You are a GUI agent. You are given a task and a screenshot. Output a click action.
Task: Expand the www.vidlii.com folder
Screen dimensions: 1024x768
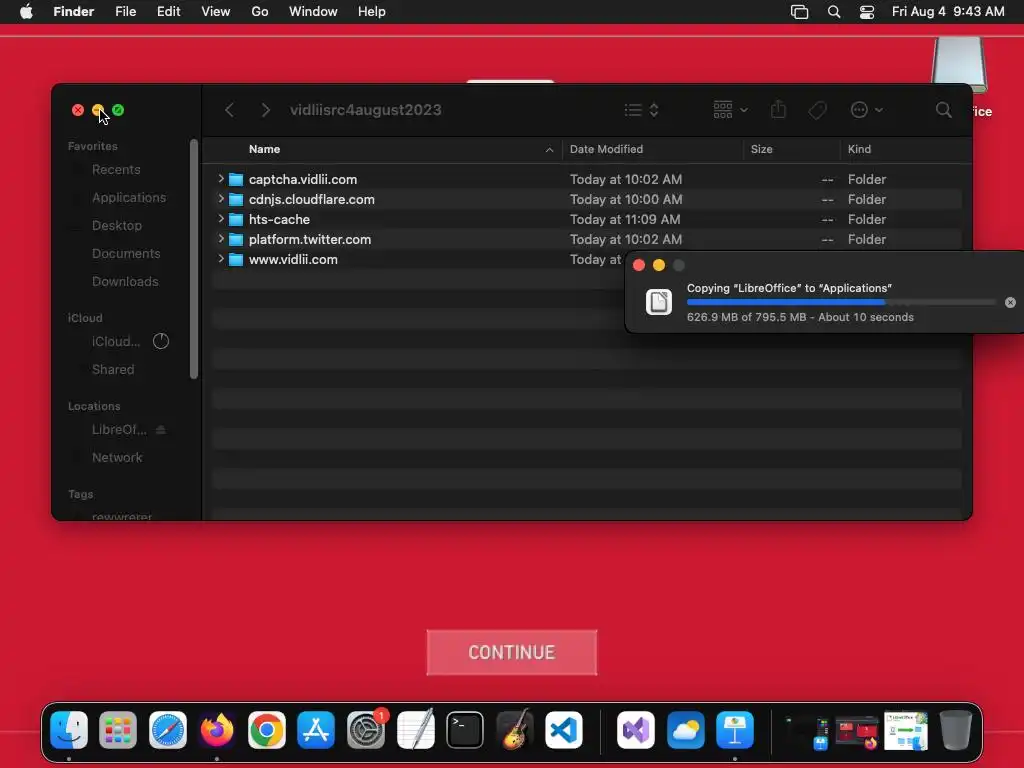point(221,259)
